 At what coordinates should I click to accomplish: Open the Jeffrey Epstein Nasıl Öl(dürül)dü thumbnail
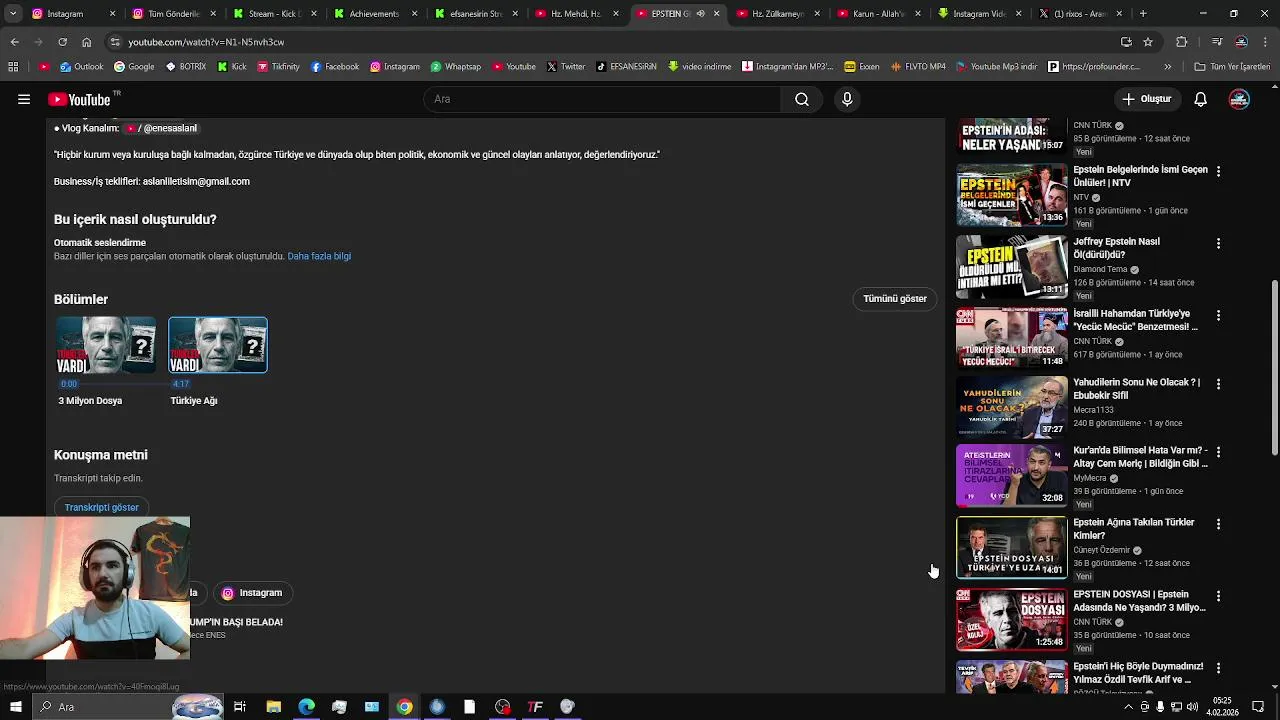1012,268
